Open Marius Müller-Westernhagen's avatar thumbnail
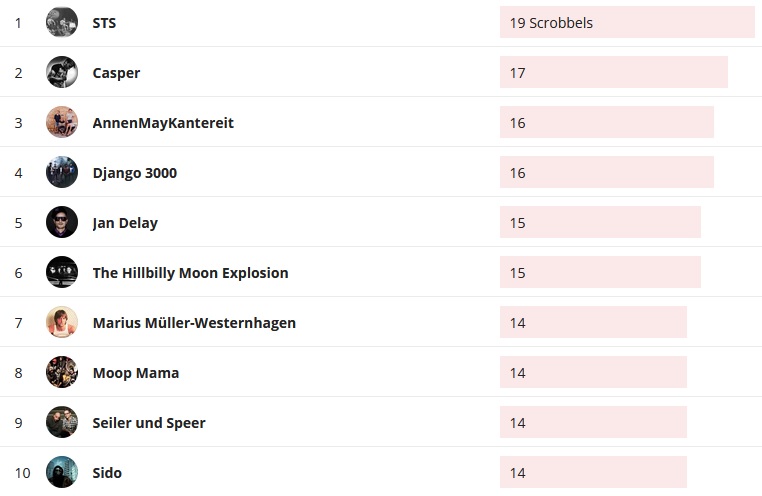This screenshot has height=496, width=762. coord(62,322)
